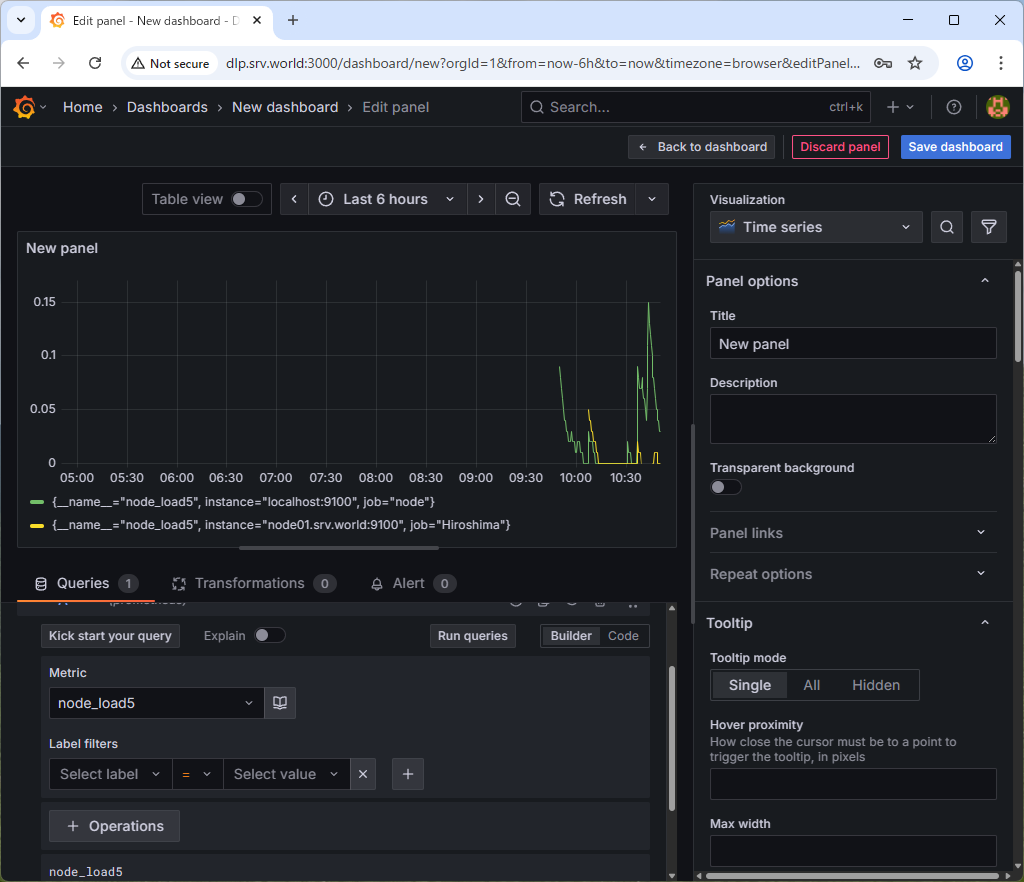The width and height of the screenshot is (1024, 882).
Task: Shift time range backward with left arrow
Action: coord(294,199)
